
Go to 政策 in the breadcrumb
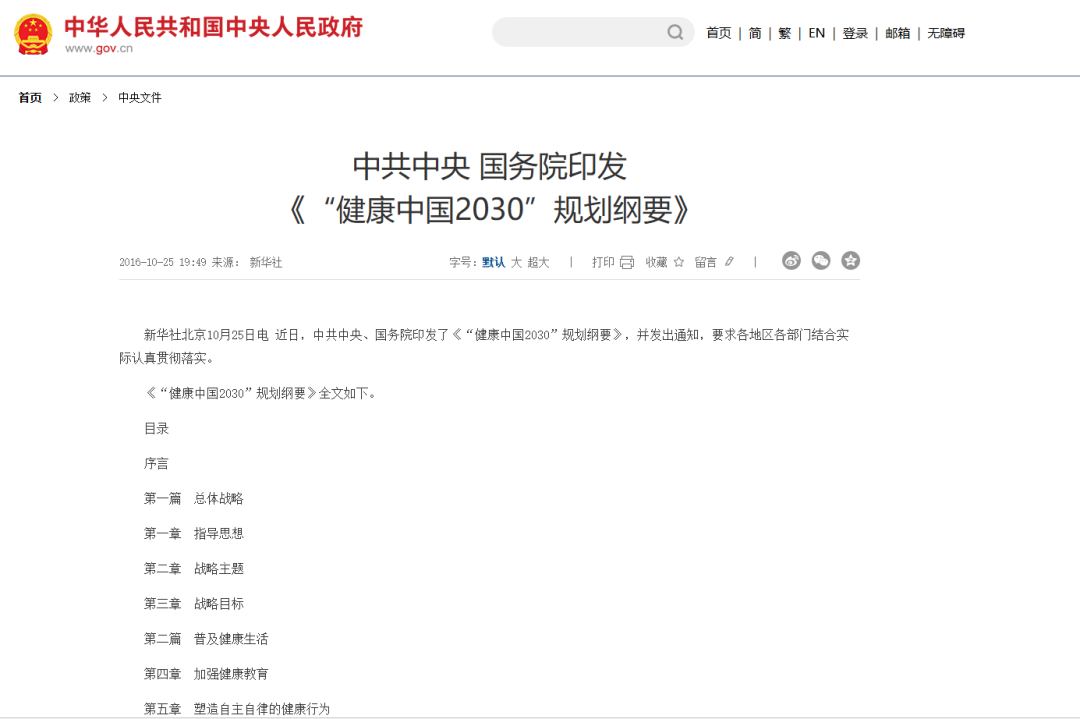(x=80, y=98)
